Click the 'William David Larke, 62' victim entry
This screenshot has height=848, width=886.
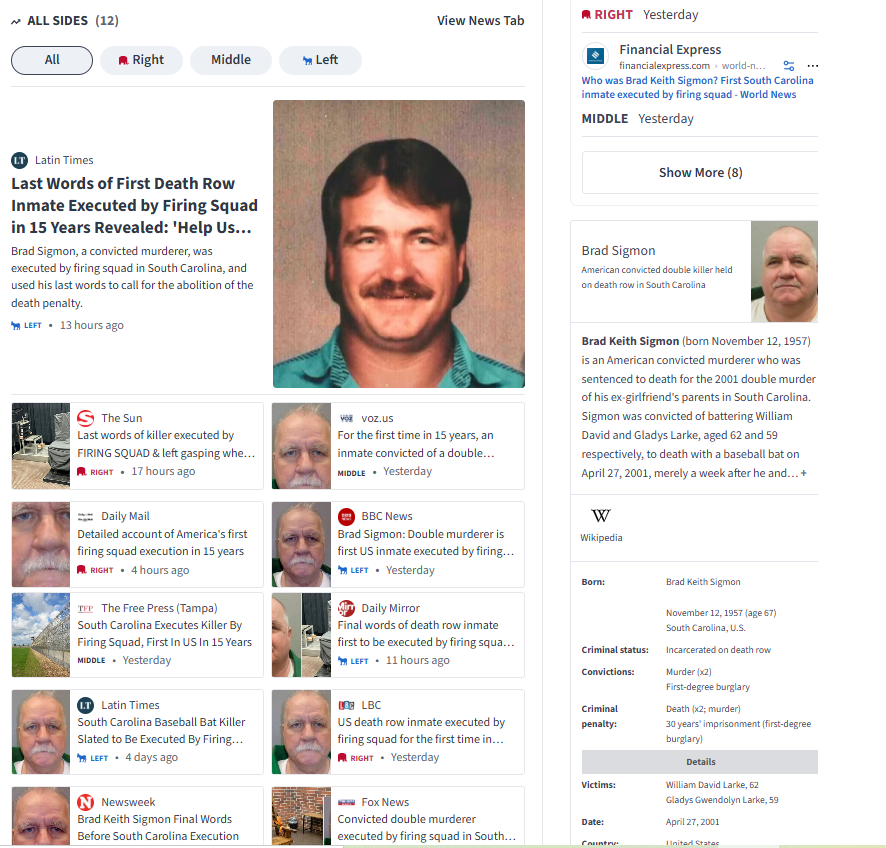pyautogui.click(x=712, y=785)
